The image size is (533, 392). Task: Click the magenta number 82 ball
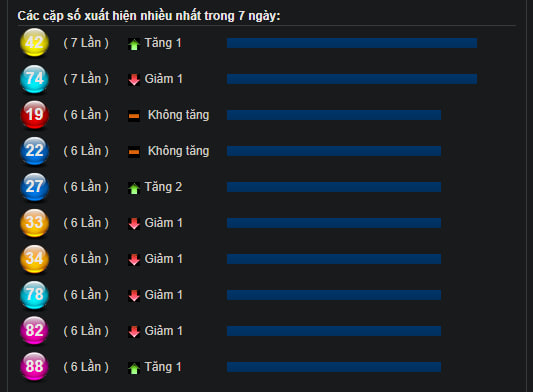[x=34, y=330]
